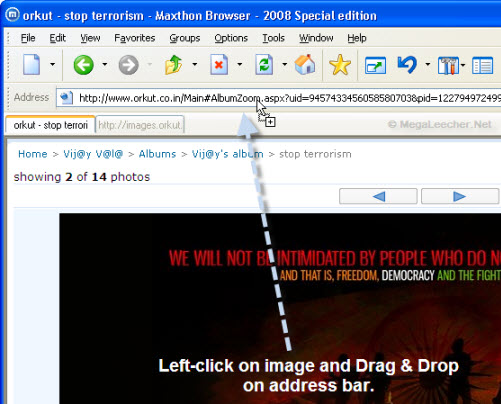Image resolution: width=501 pixels, height=404 pixels.
Task: Switch to the 'orkut - stop terrori' tab
Action: coord(50,125)
